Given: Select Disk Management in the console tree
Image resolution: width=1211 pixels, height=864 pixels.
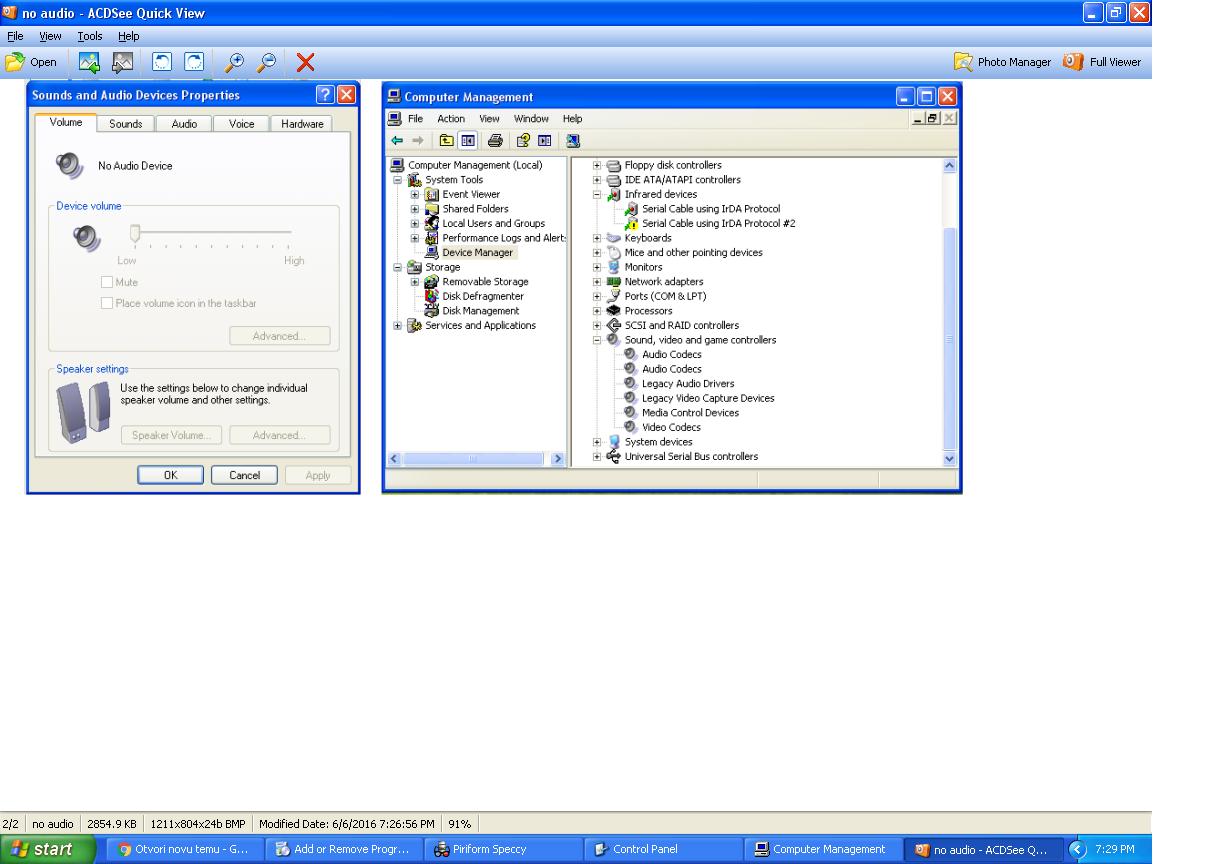Looking at the screenshot, I should coord(481,311).
